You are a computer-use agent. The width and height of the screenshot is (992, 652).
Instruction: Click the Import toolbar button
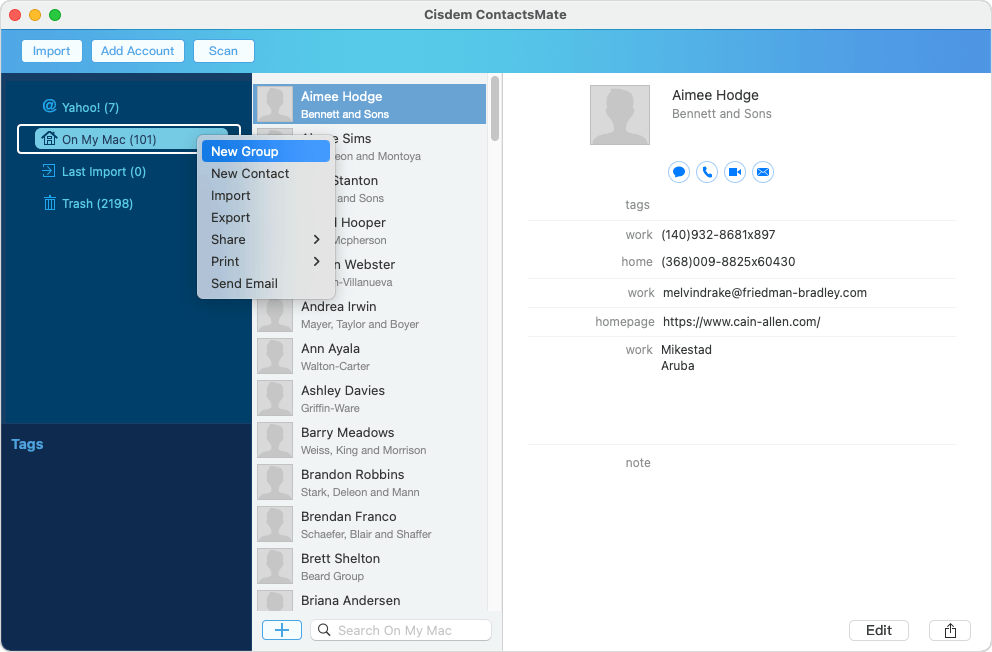click(52, 51)
